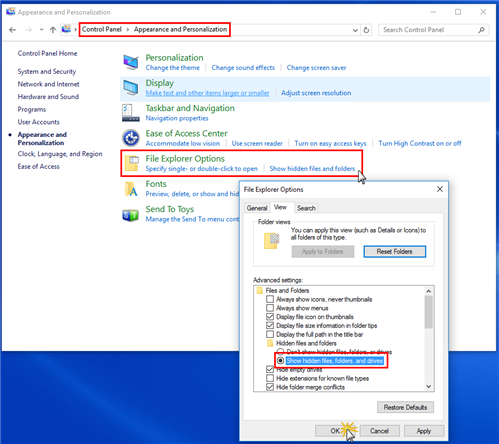Open User Accounts category
Screen dimensions: 499x444
coord(39,122)
